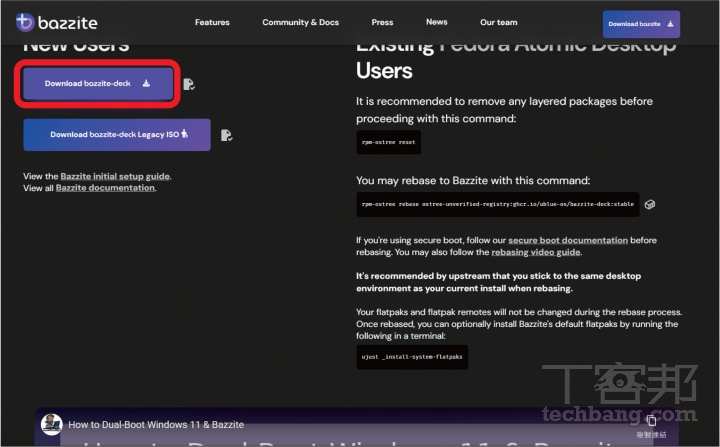This screenshot has width=720, height=447.
Task: Click the copy link icon on video
Action: [x=651, y=420]
